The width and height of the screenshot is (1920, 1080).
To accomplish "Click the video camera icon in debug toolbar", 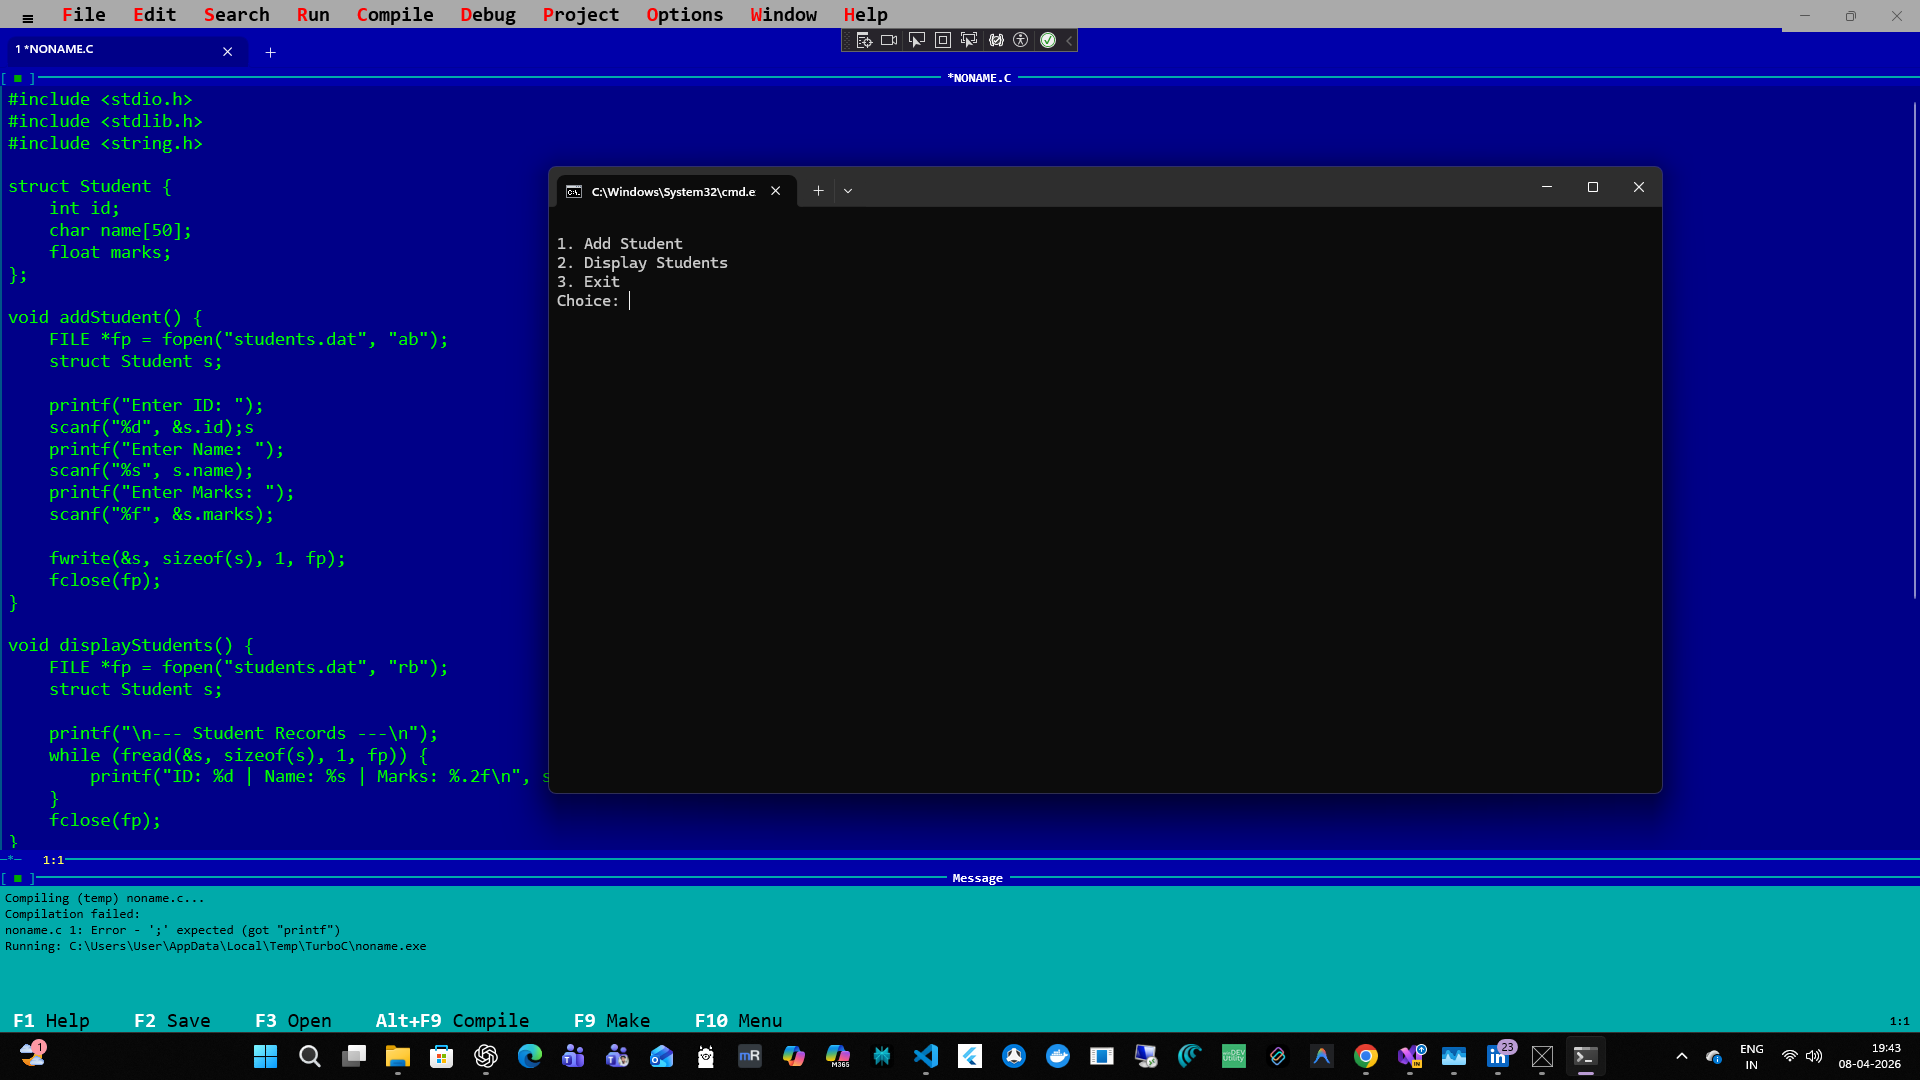I will 889,40.
